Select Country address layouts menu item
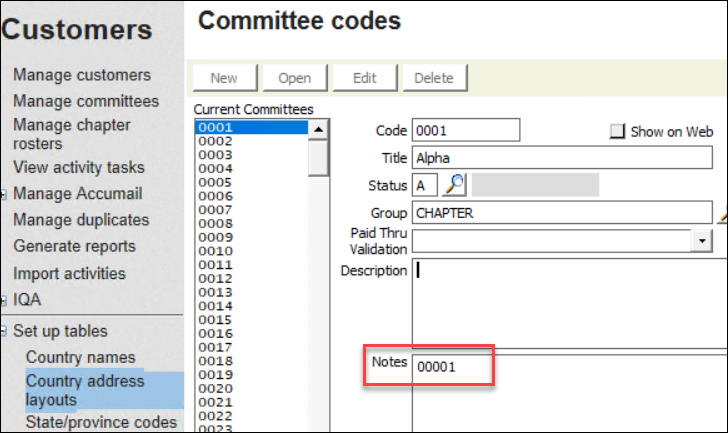This screenshot has height=433, width=728. click(85, 390)
